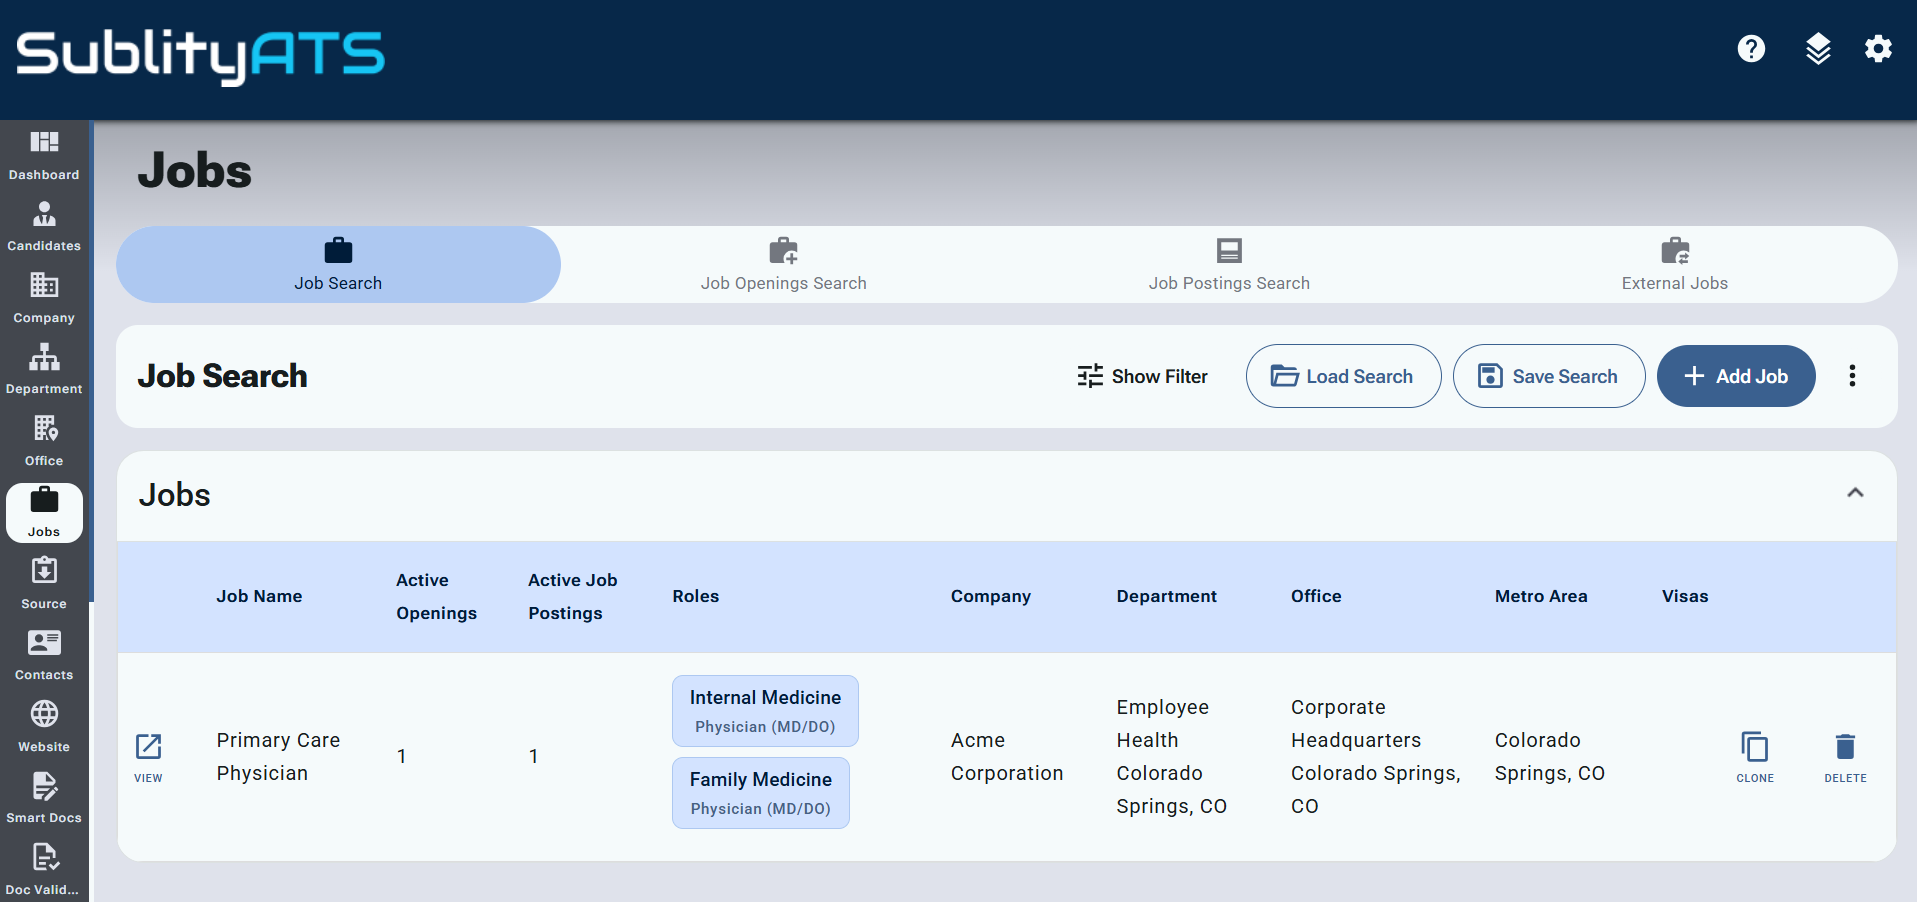Viewport: 1917px width, 902px height.
Task: Open the help question mark icon
Action: coord(1751,49)
